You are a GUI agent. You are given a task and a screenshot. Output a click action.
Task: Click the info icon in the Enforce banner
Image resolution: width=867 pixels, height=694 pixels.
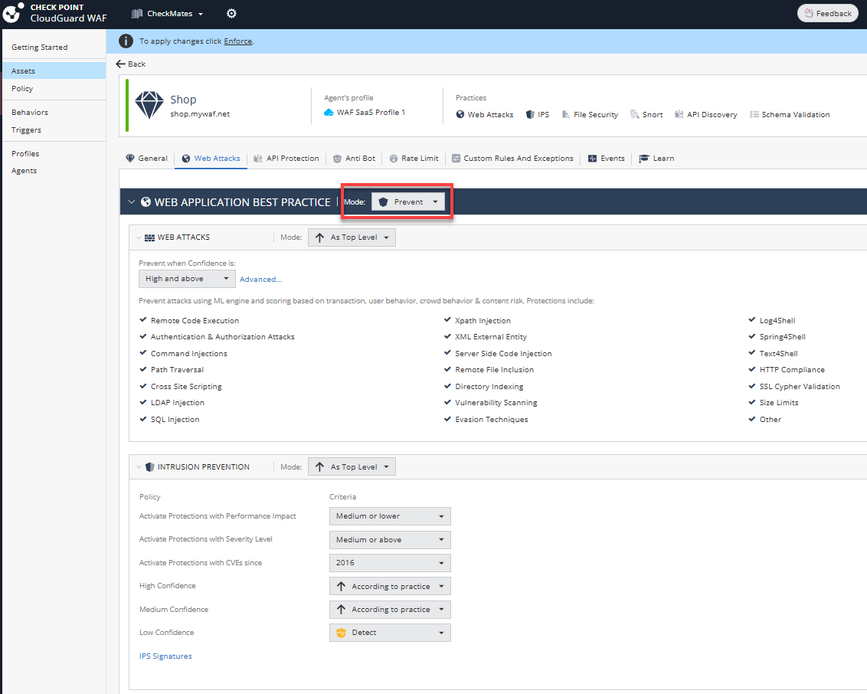(x=126, y=41)
